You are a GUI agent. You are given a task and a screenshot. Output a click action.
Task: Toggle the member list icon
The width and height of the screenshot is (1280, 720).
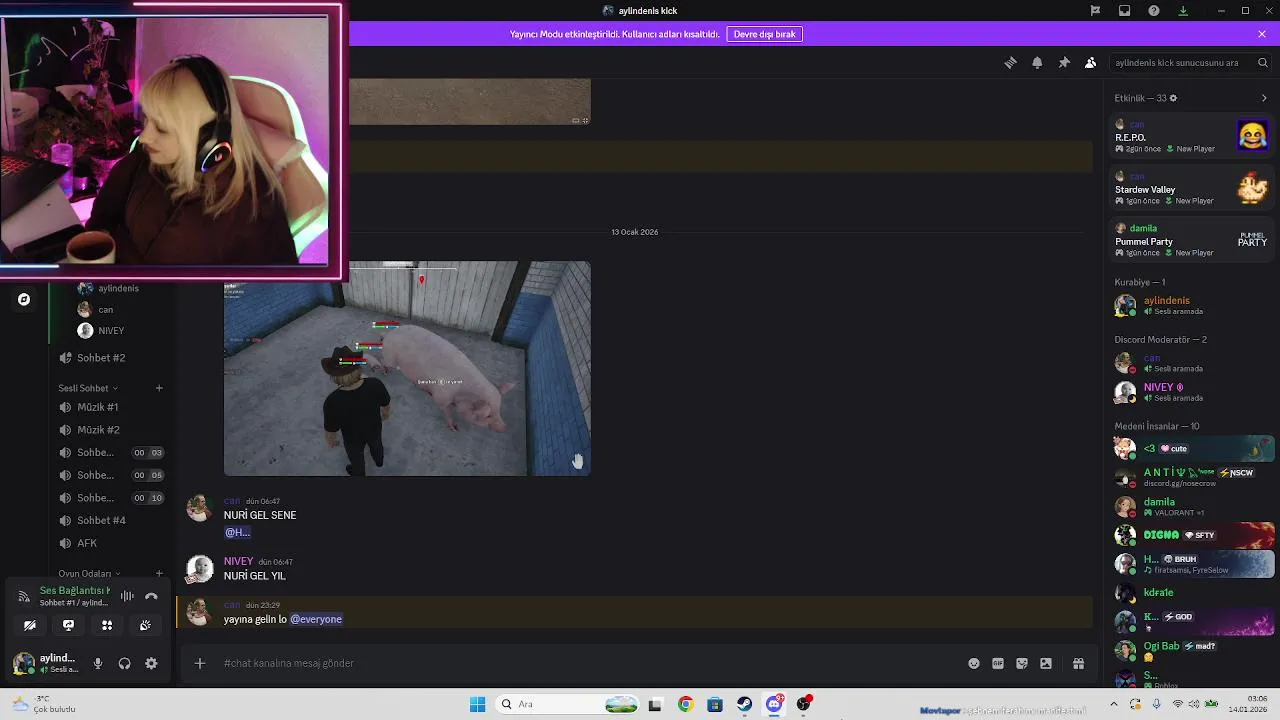(x=1090, y=62)
